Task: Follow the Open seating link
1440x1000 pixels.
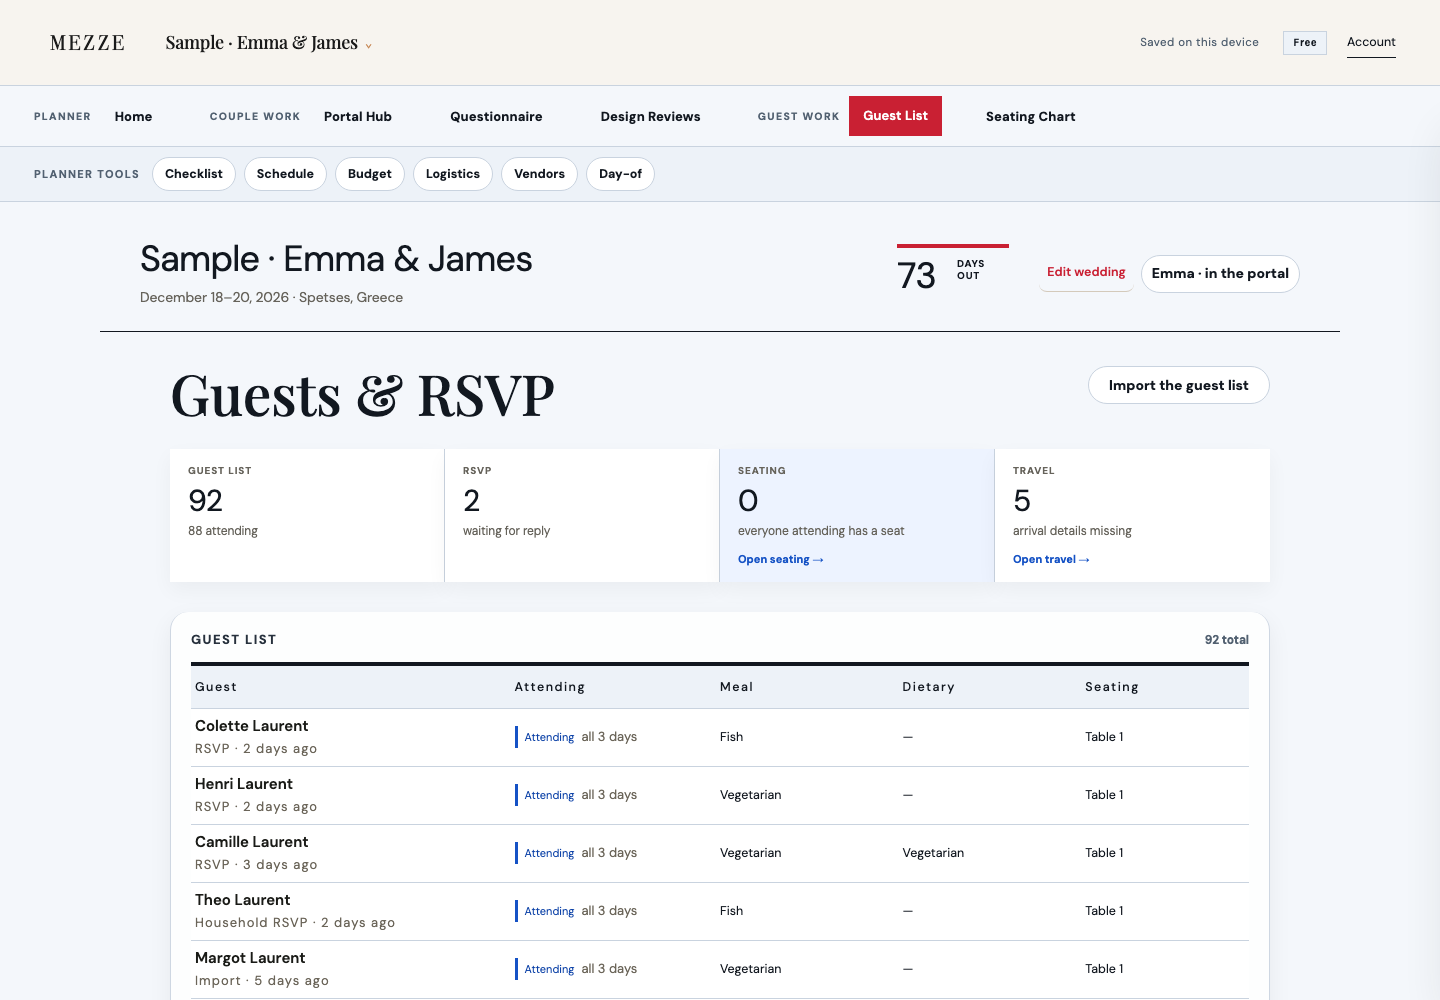Action: 780,560
